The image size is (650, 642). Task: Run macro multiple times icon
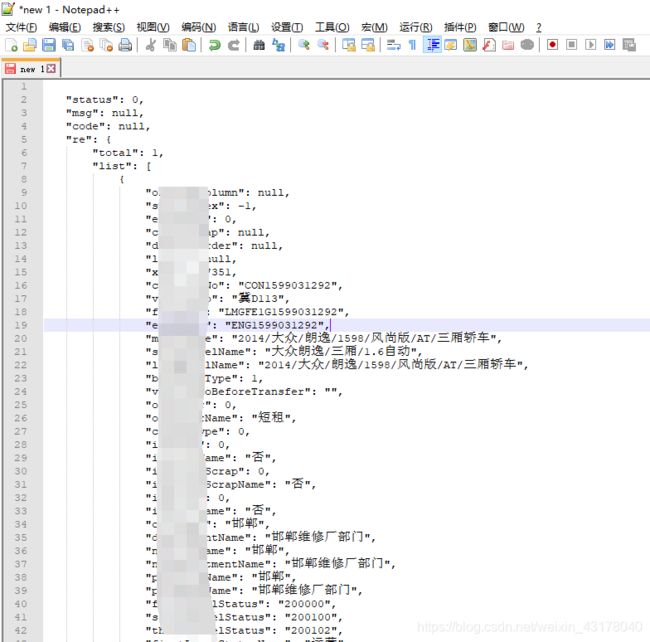point(610,45)
